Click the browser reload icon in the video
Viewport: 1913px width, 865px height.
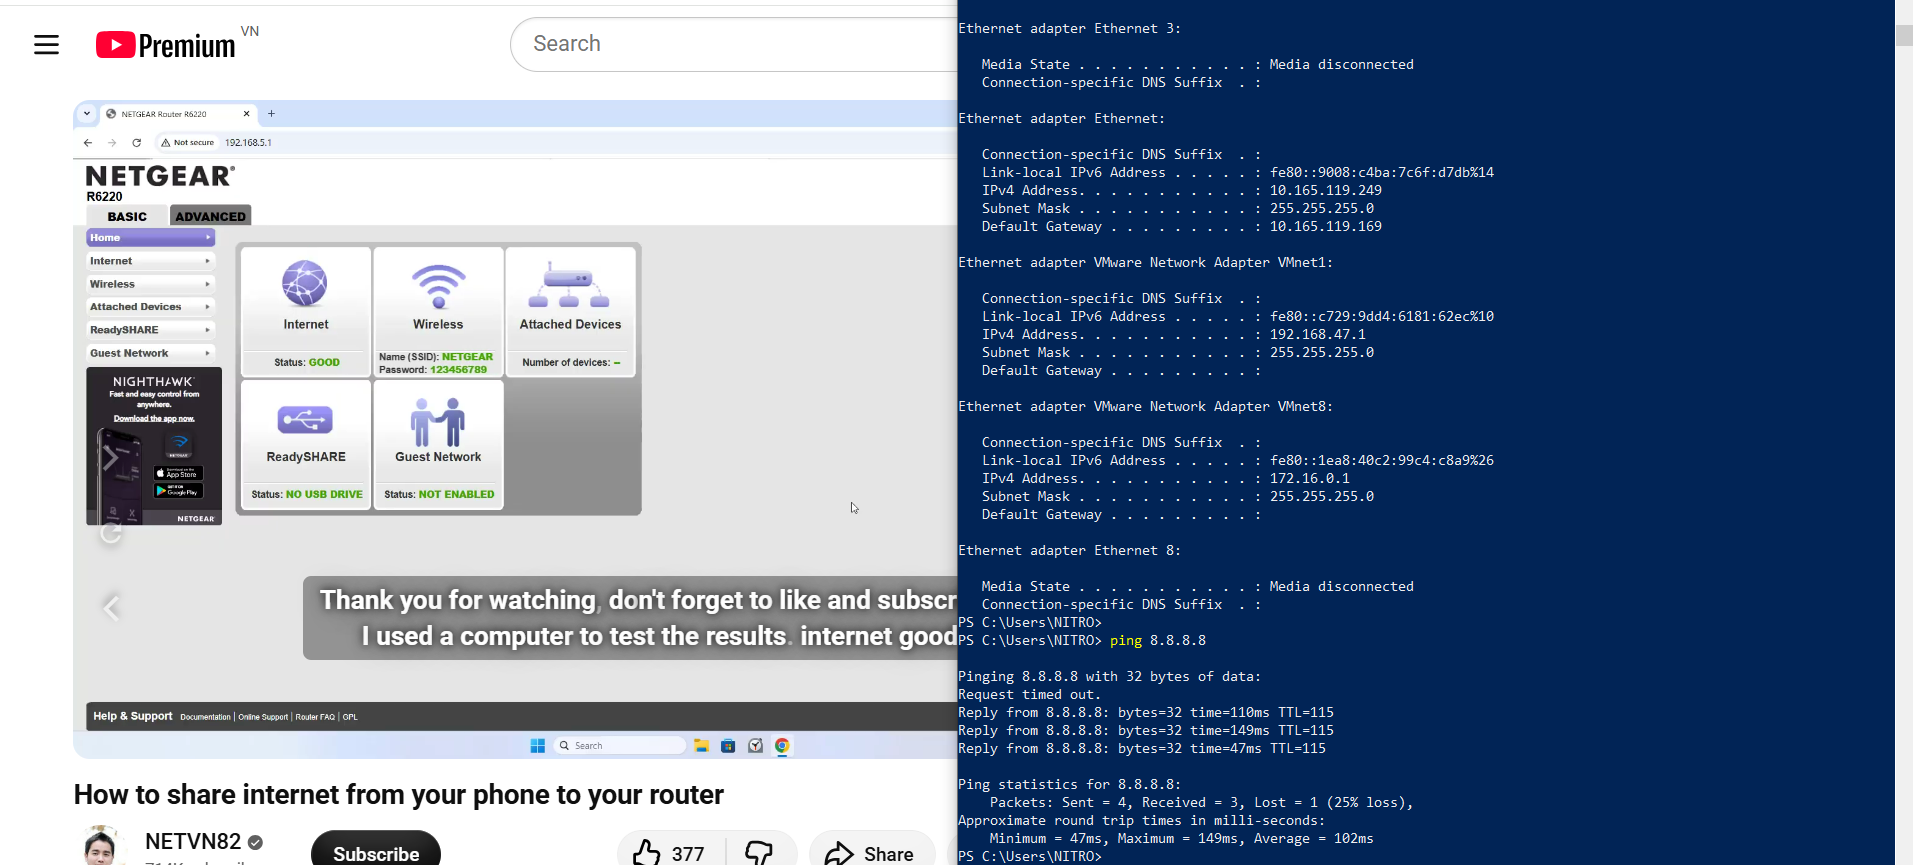(x=136, y=143)
